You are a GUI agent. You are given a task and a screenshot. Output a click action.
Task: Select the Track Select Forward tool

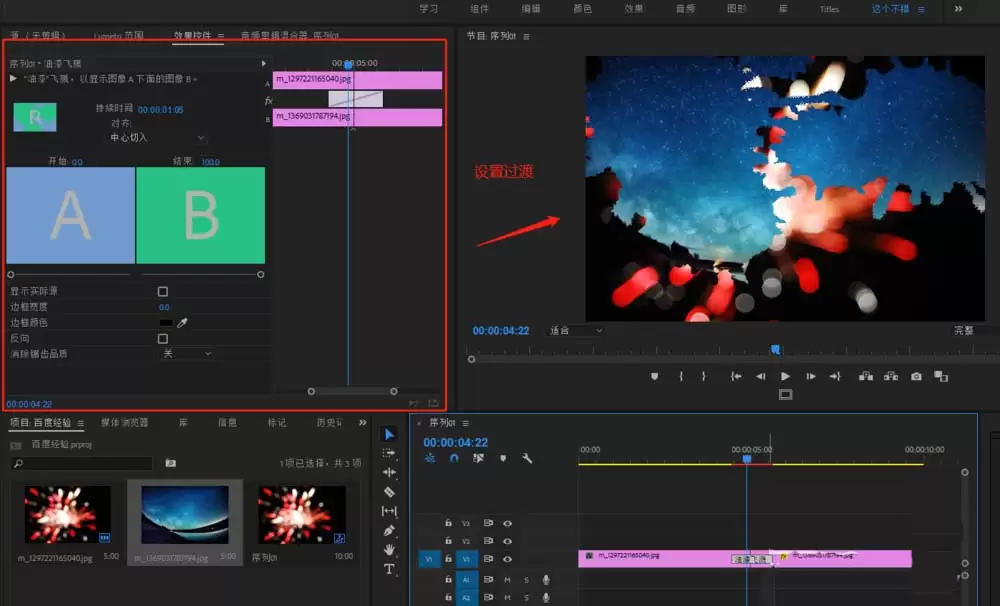(390, 455)
